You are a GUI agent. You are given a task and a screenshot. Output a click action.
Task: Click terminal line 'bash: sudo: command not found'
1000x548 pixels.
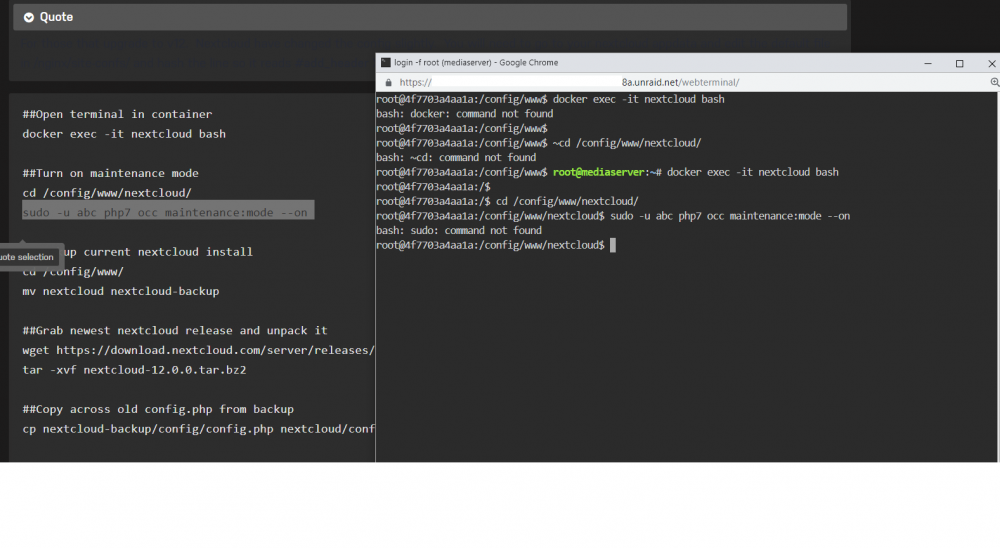point(459,230)
